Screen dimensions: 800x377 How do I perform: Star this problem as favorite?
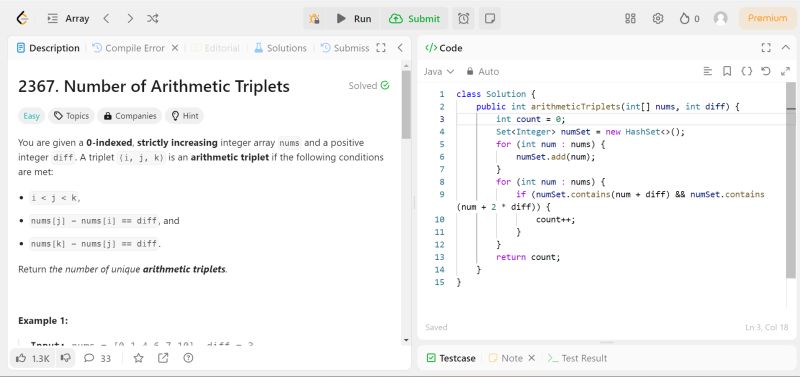tap(138, 358)
